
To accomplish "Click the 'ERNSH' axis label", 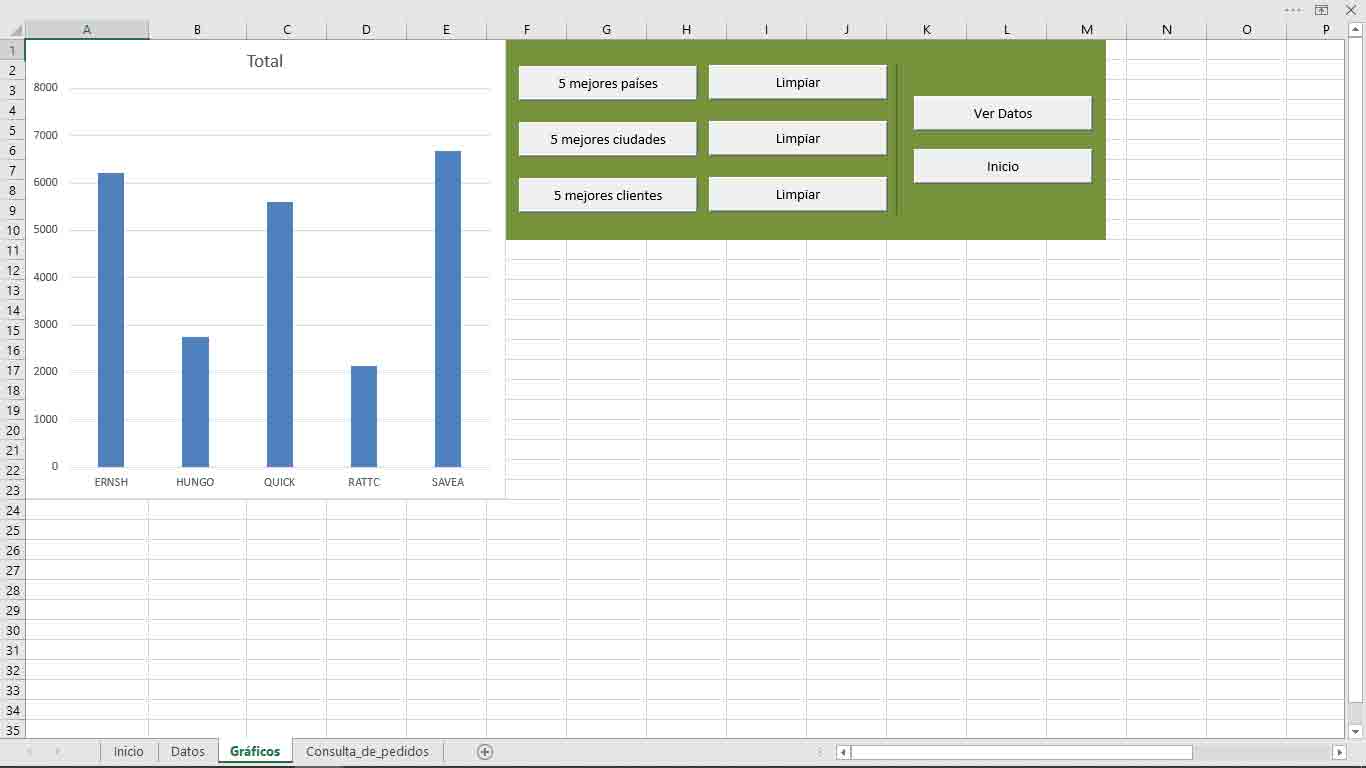I will pyautogui.click(x=111, y=482).
